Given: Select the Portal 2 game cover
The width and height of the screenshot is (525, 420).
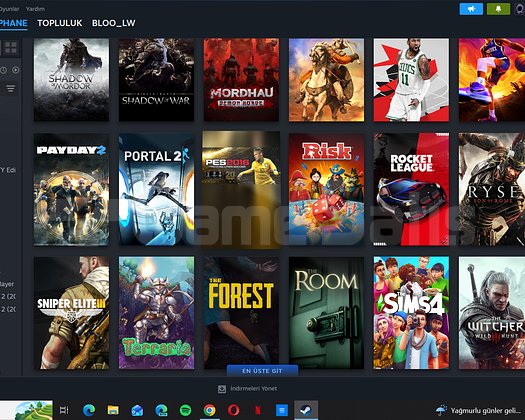Looking at the screenshot, I should (x=156, y=190).
